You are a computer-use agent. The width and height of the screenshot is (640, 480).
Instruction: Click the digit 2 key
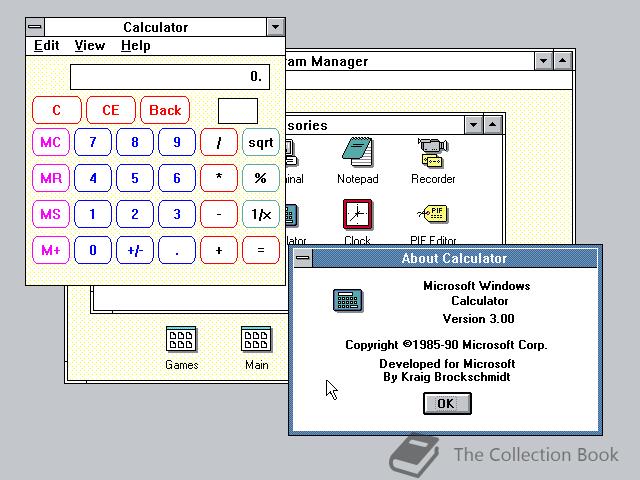[x=135, y=214]
